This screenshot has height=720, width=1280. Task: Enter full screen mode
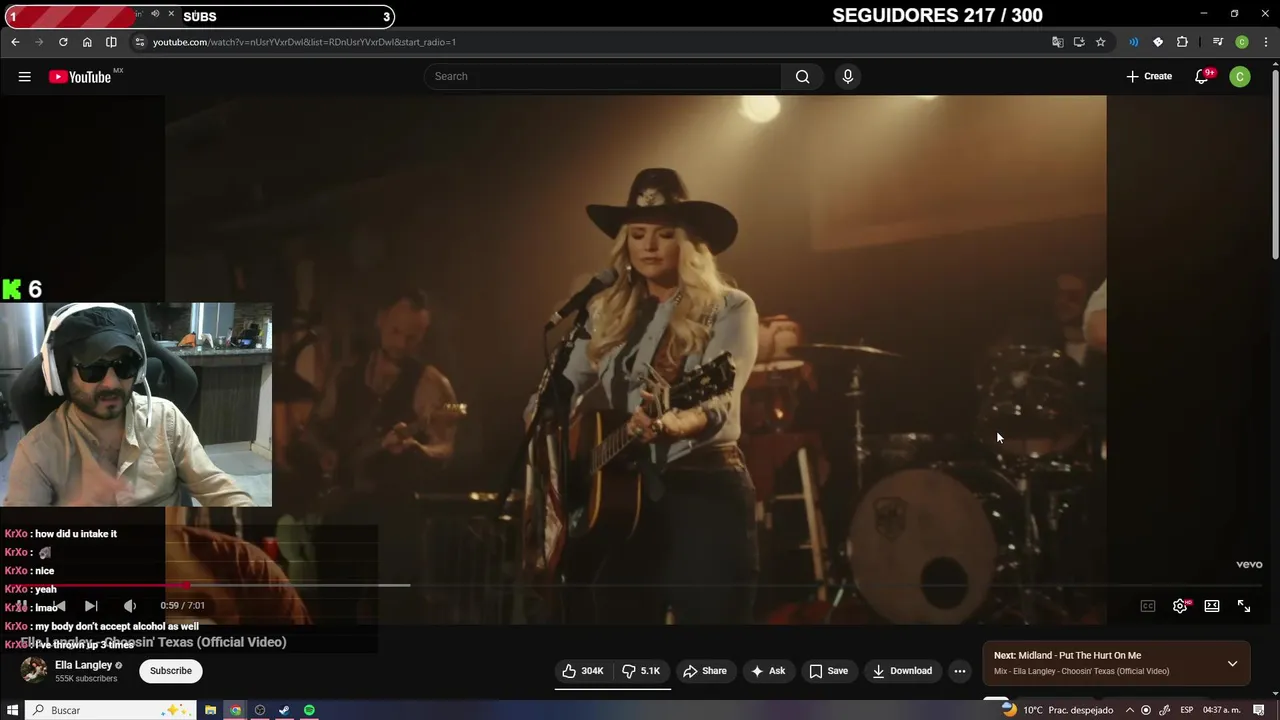tap(1244, 606)
